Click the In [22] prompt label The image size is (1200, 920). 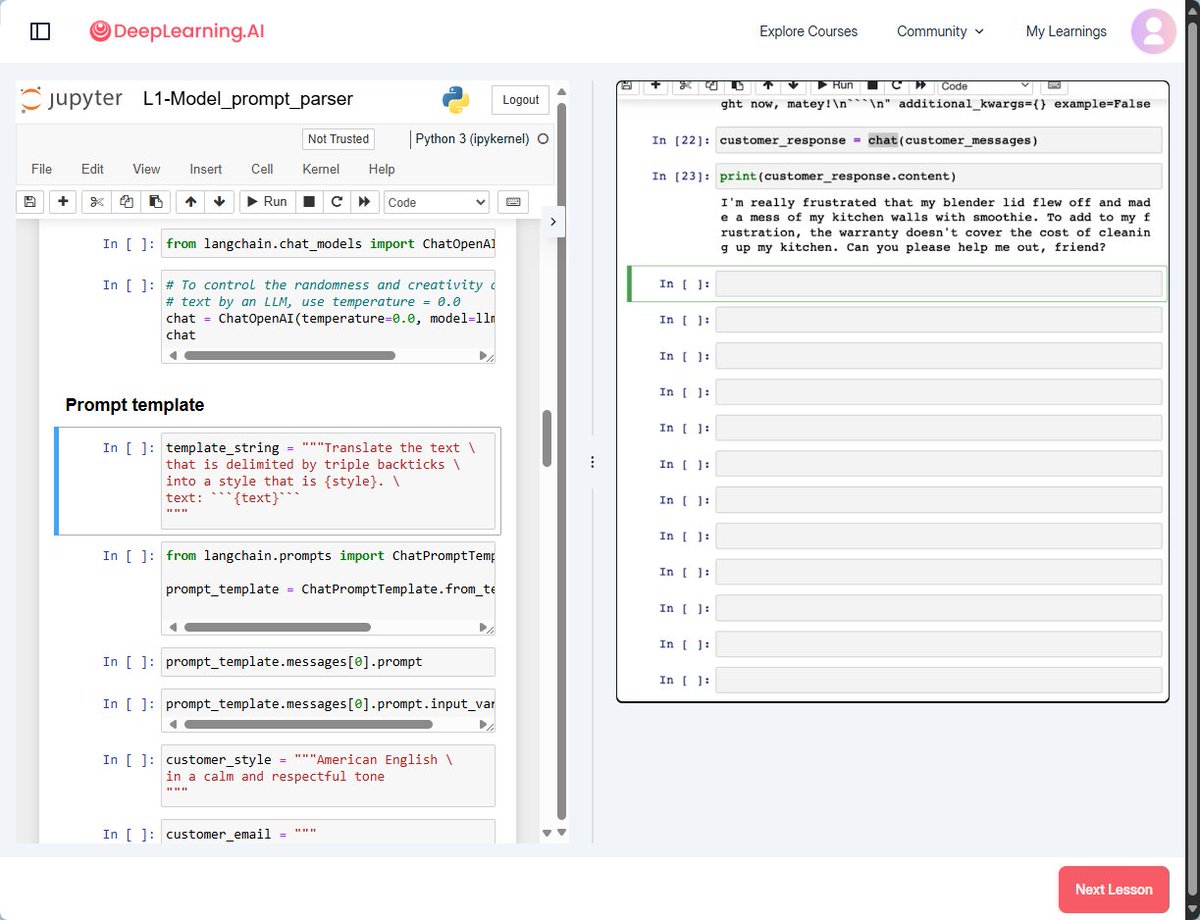(x=680, y=140)
